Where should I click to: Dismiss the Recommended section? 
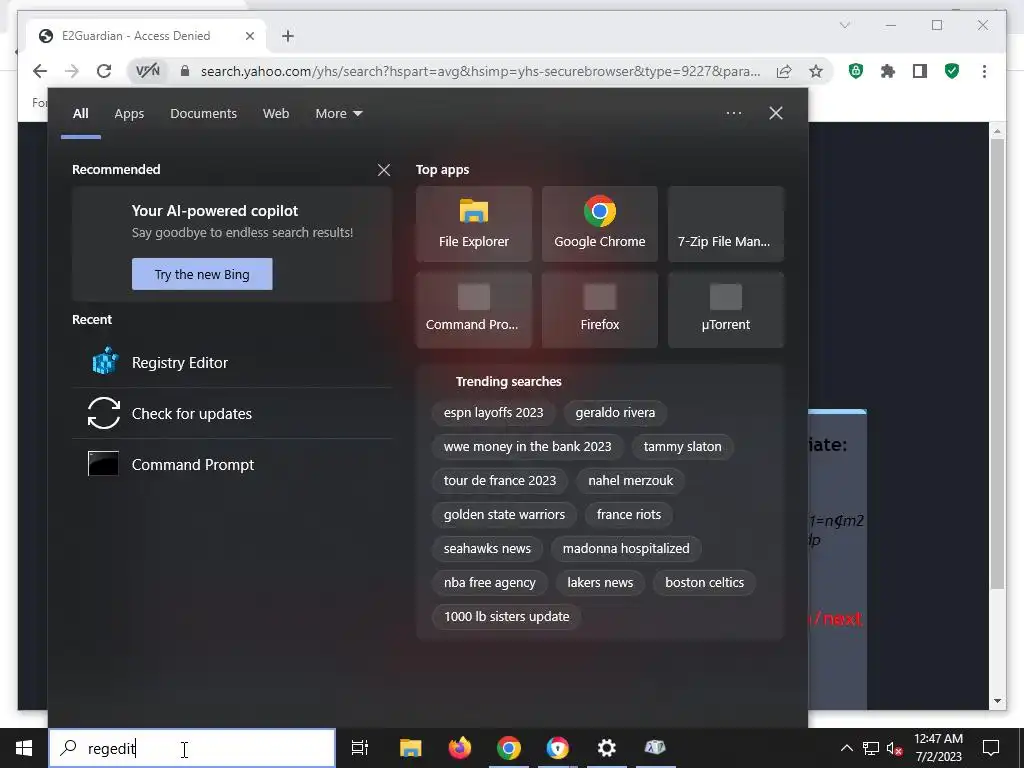click(384, 170)
